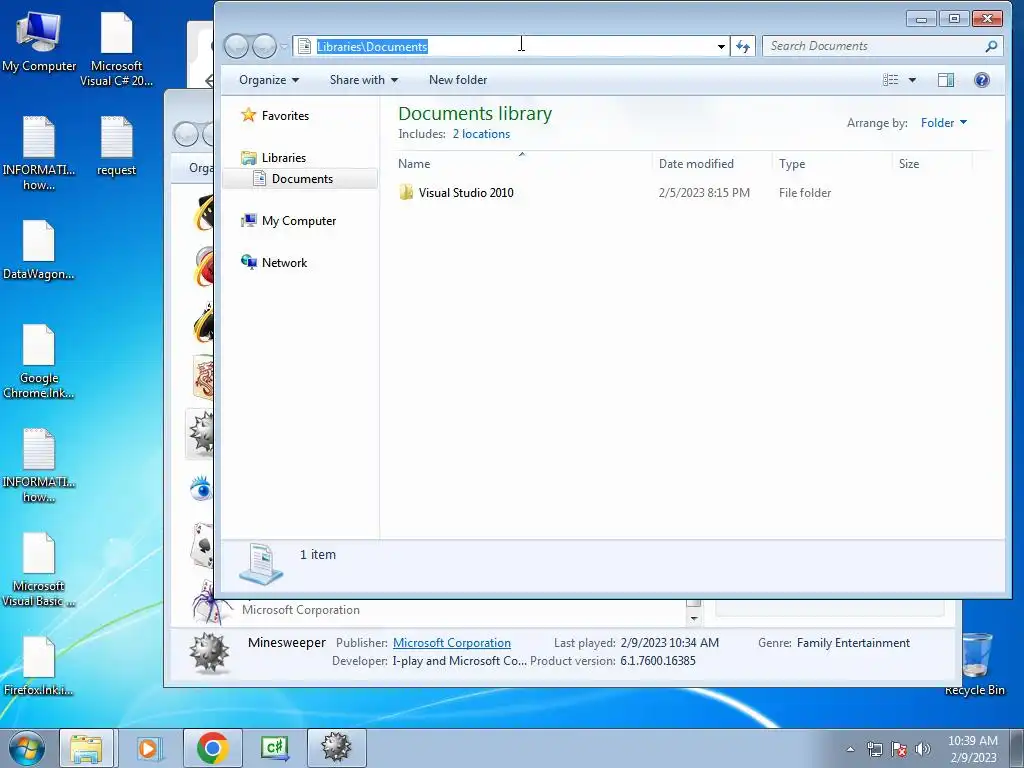Select Libraries in navigation pane

pos(283,157)
